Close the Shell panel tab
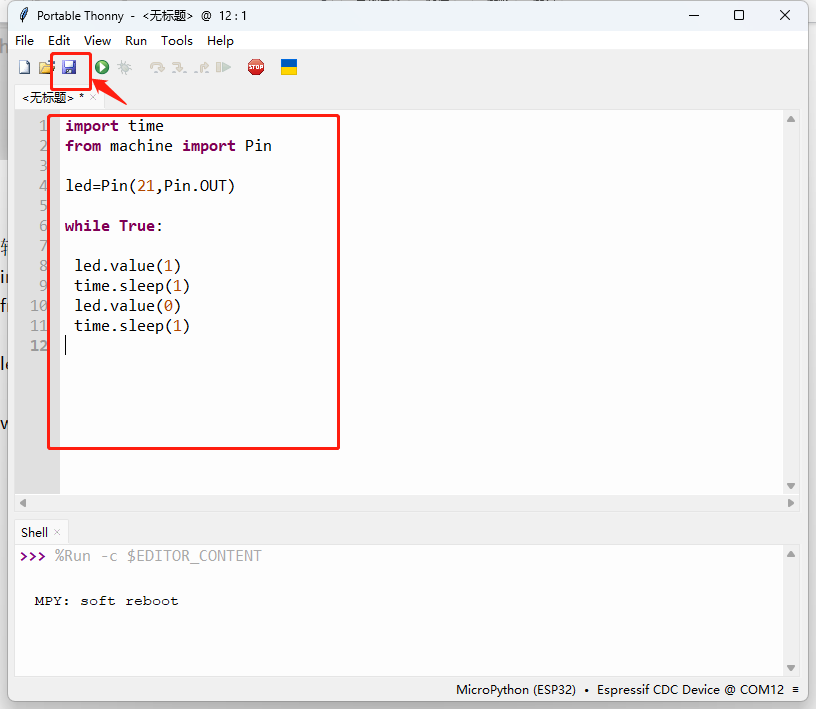The height and width of the screenshot is (709, 816). pos(57,532)
